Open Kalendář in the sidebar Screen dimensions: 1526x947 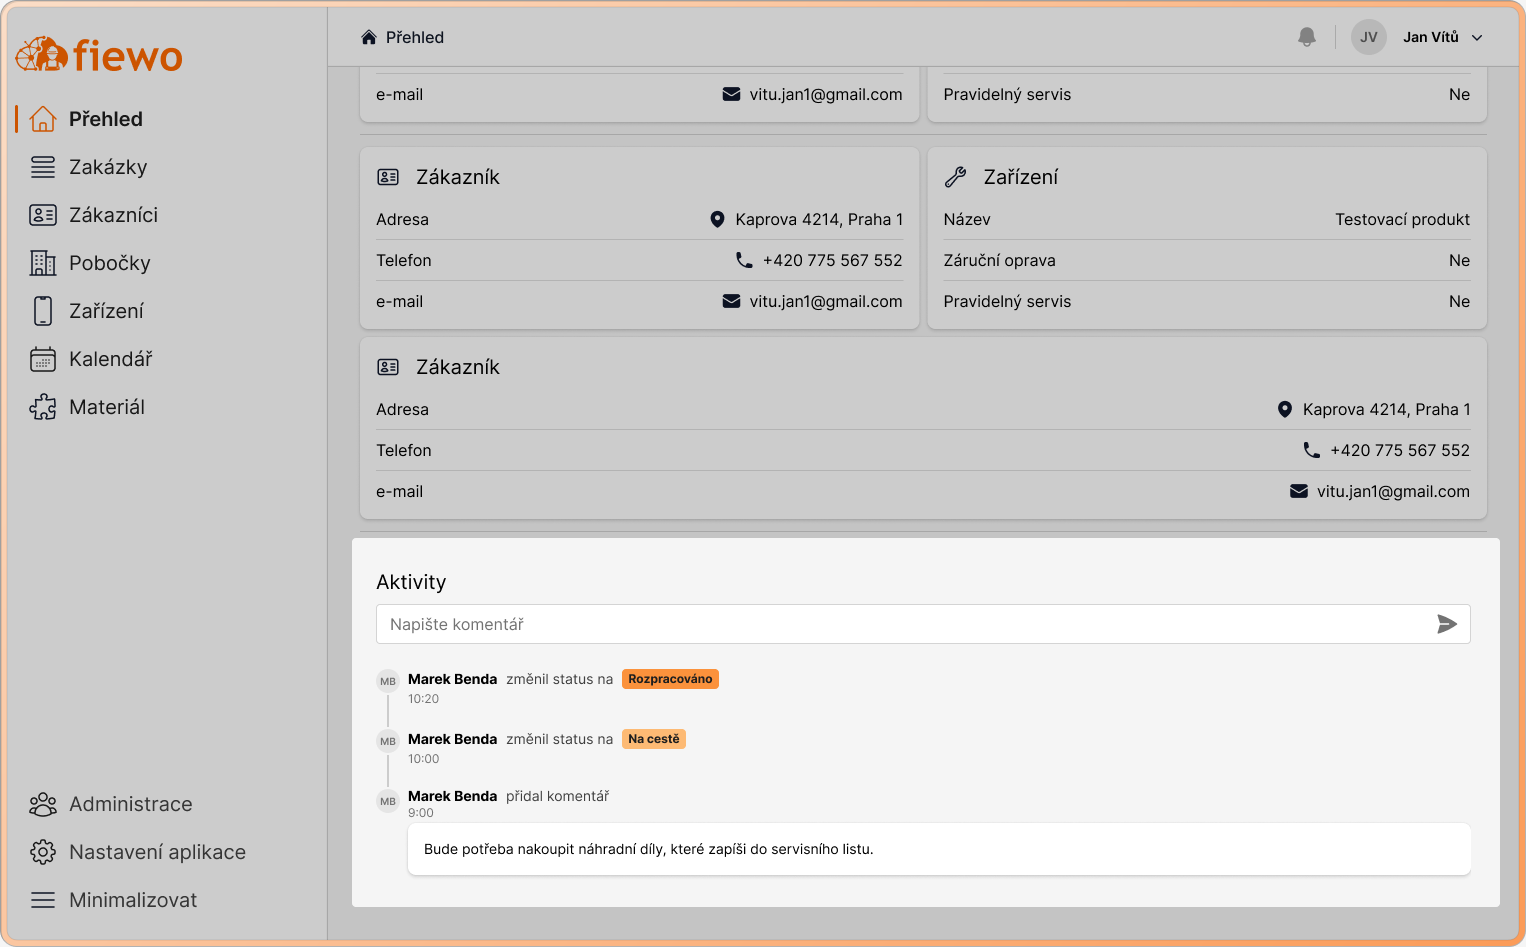pos(110,359)
